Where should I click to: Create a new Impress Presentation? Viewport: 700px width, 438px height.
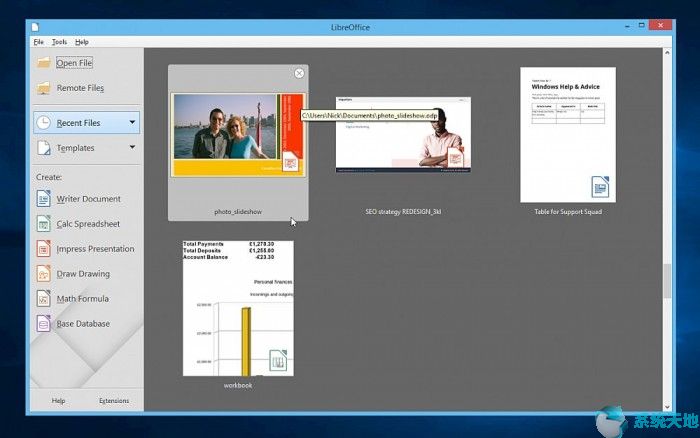point(95,249)
